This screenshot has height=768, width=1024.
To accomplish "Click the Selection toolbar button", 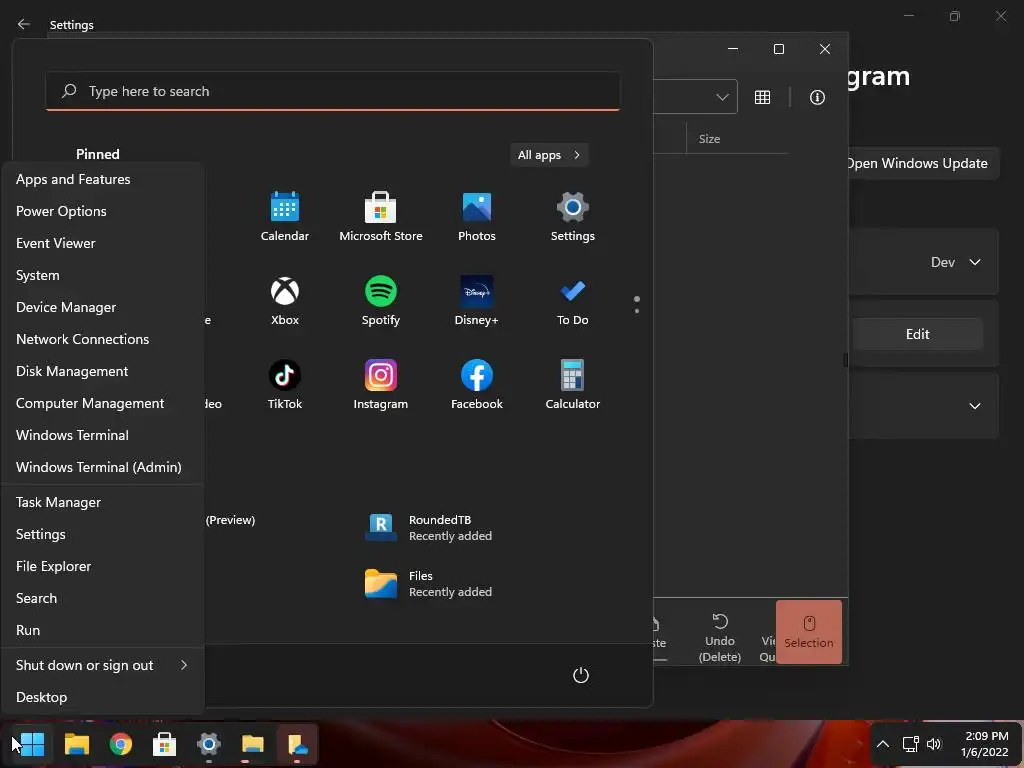I will click(808, 632).
